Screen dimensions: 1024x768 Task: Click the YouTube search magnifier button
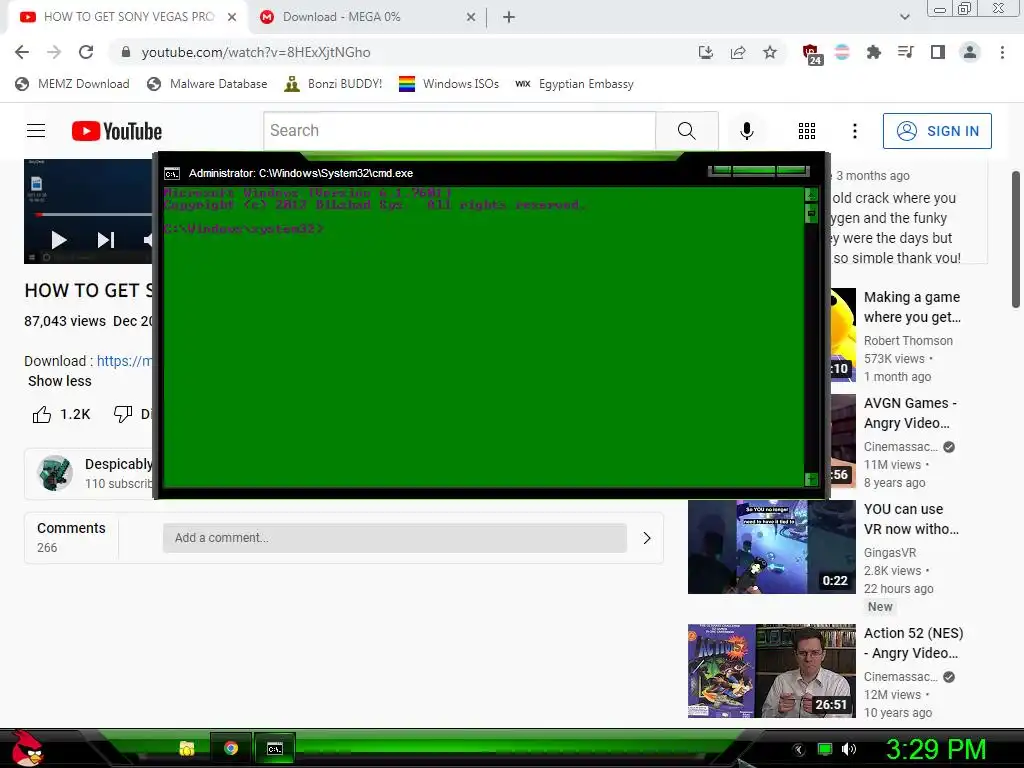tap(686, 131)
